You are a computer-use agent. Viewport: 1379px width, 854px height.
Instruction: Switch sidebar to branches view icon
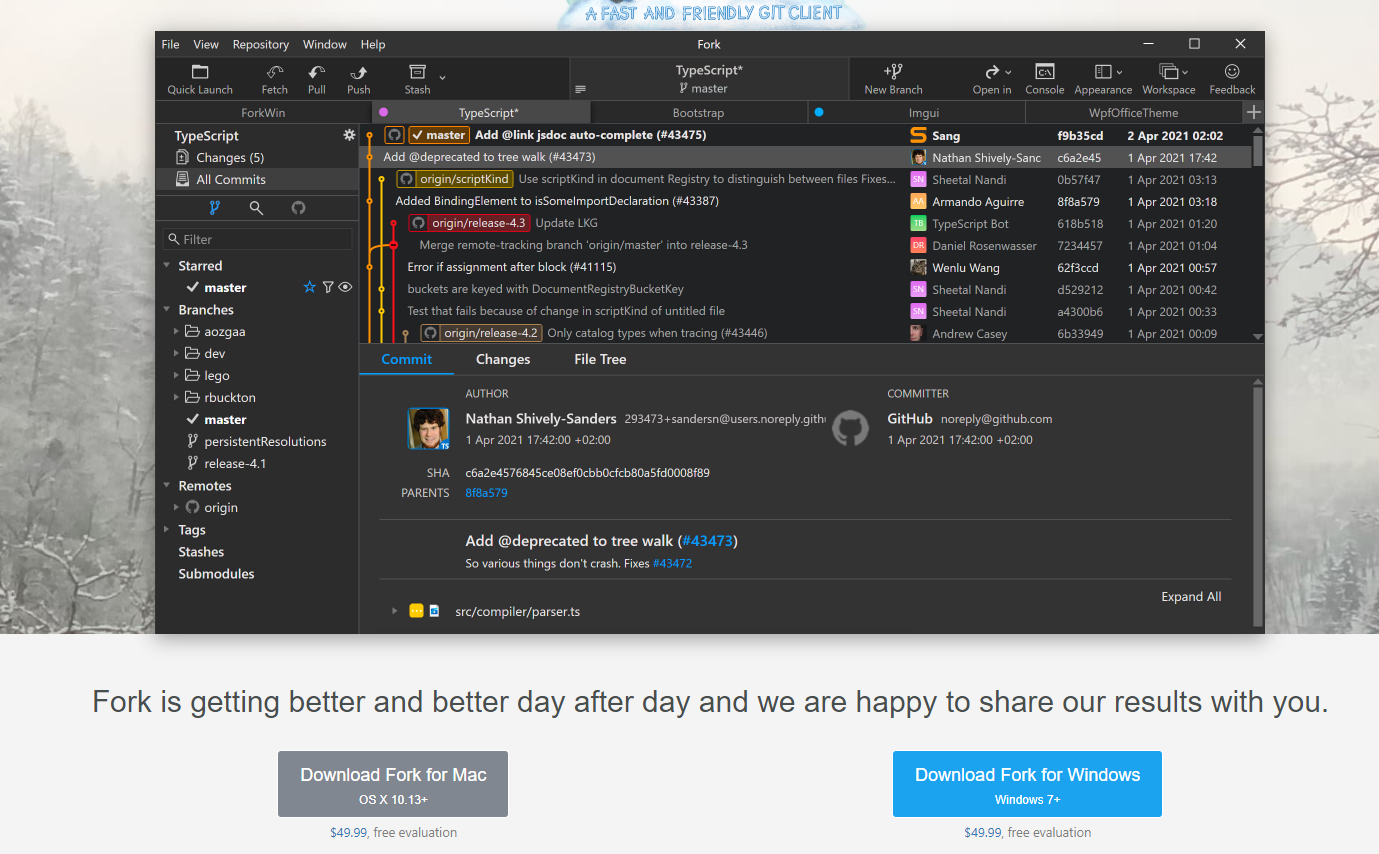click(x=214, y=208)
